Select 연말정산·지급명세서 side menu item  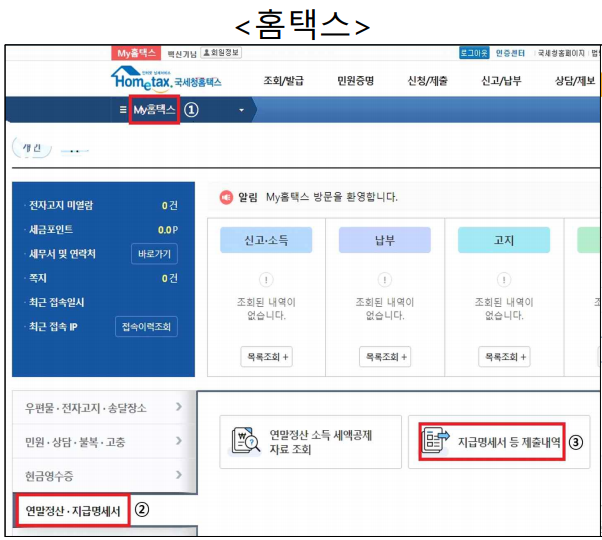(x=72, y=511)
